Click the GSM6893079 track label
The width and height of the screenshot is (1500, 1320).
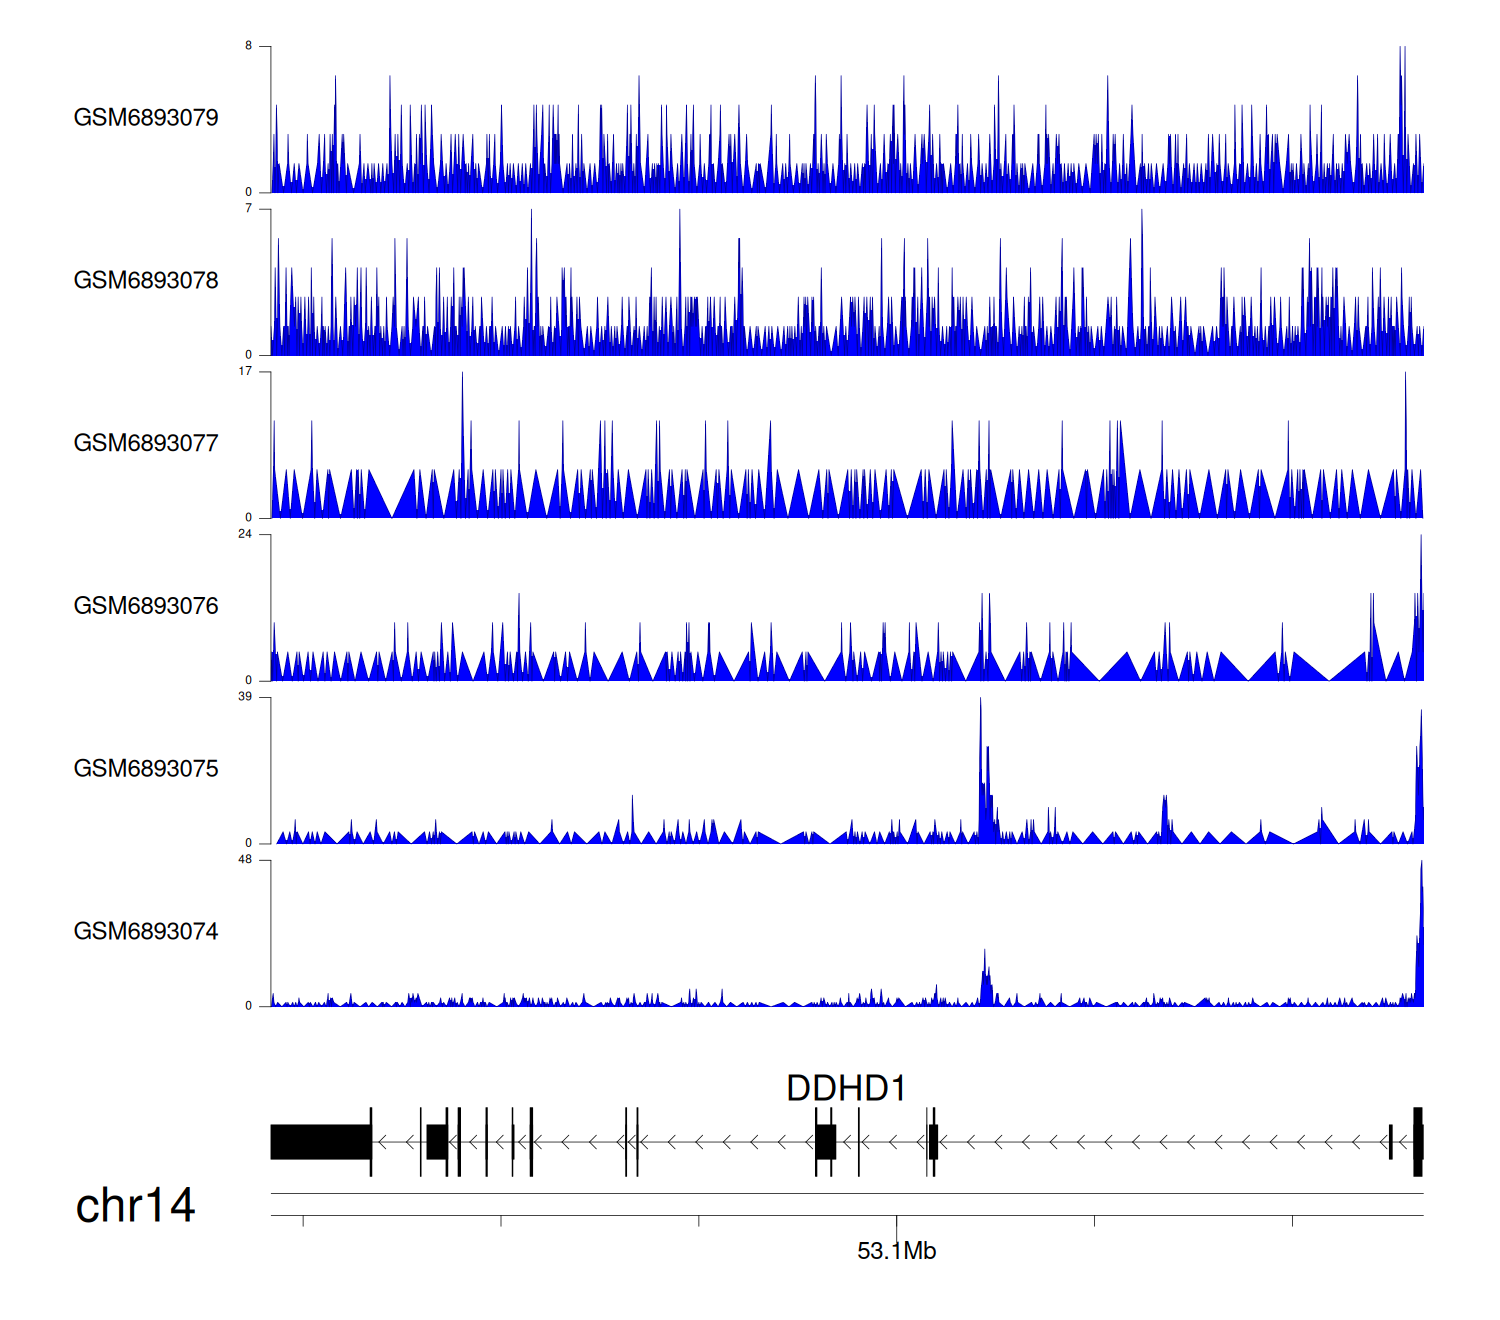click(146, 118)
